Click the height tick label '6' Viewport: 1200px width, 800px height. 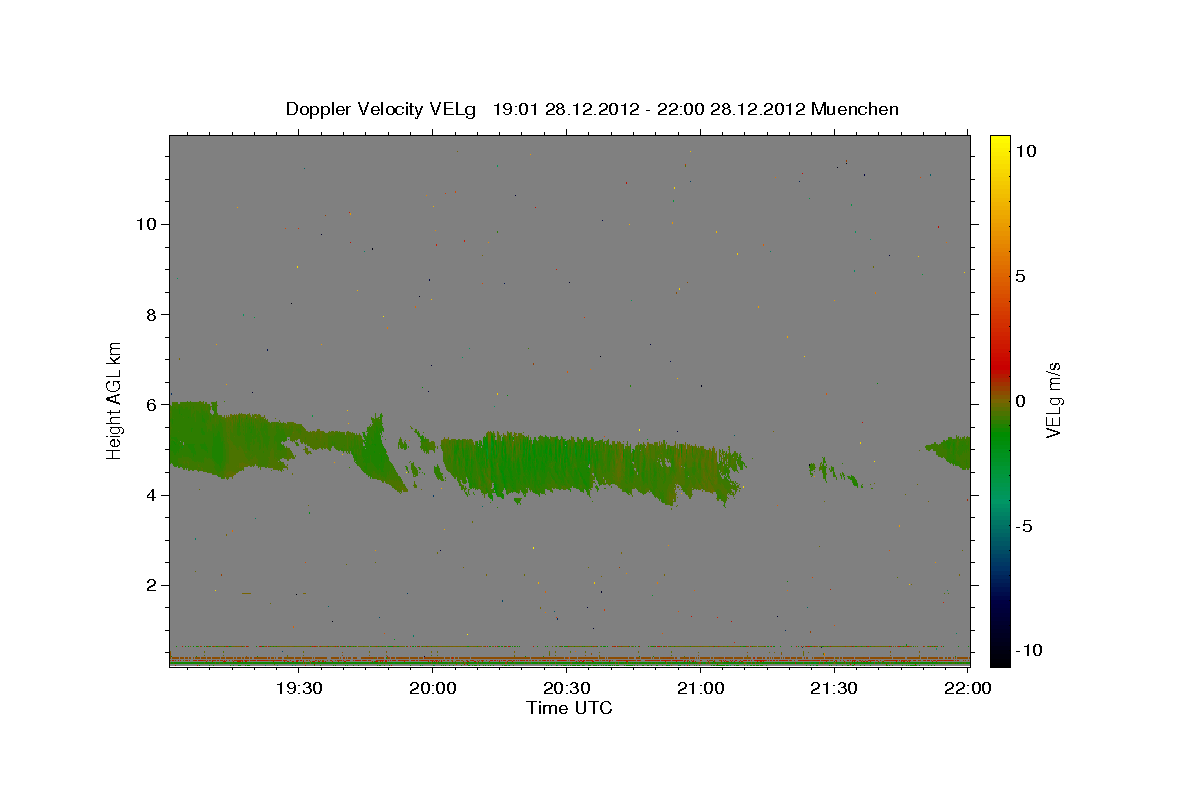click(151, 405)
